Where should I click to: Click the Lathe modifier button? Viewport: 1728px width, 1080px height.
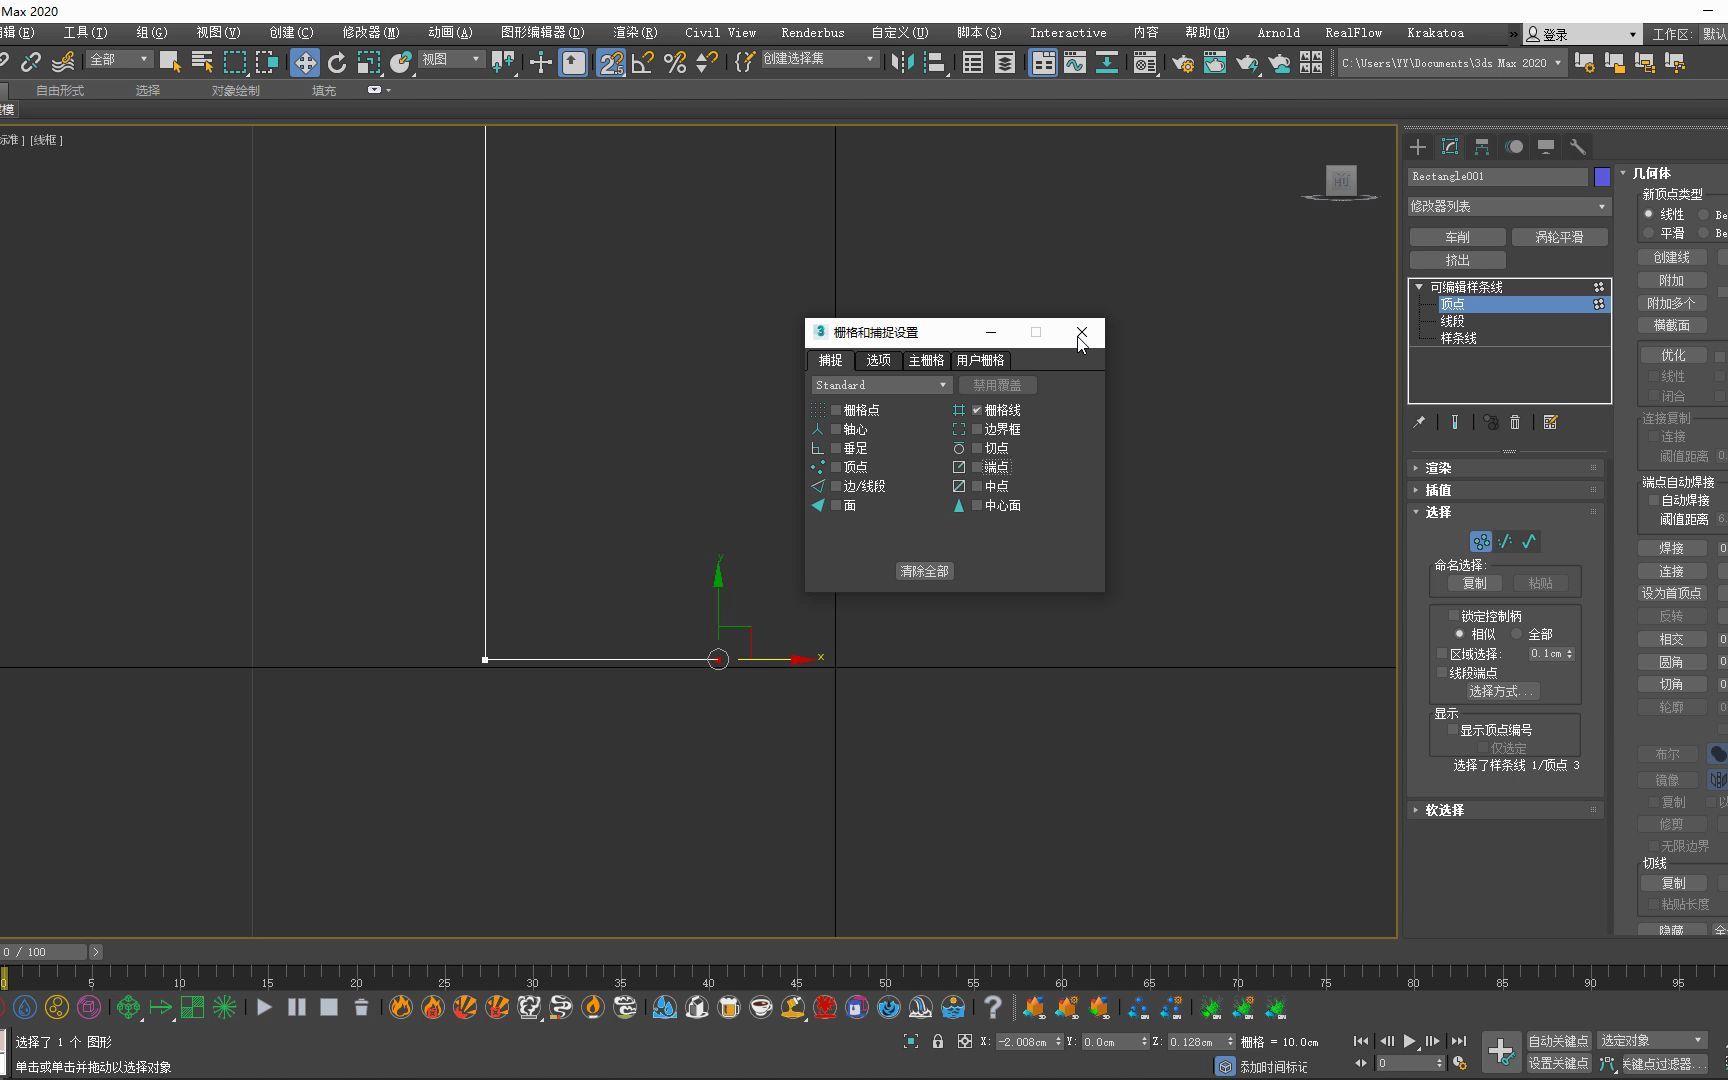click(x=1457, y=237)
